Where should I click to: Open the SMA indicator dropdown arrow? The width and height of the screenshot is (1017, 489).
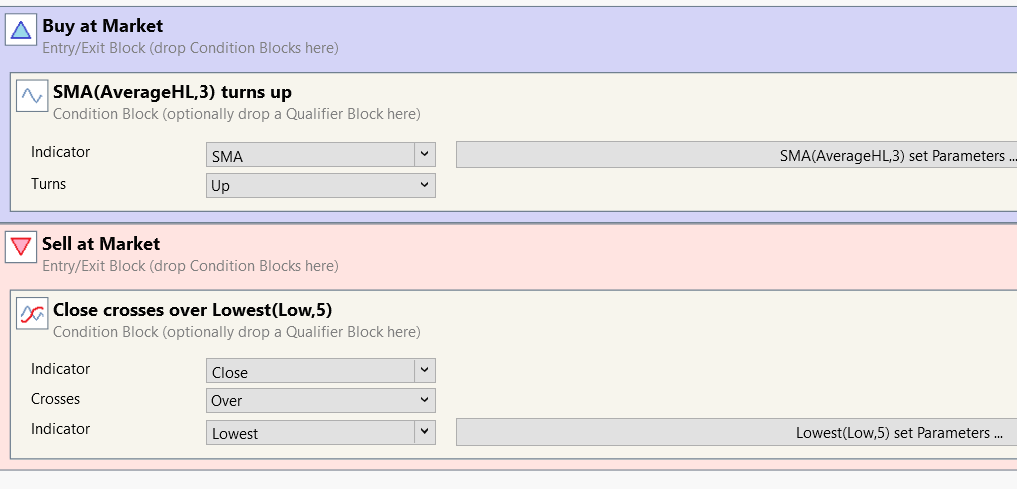coord(425,155)
